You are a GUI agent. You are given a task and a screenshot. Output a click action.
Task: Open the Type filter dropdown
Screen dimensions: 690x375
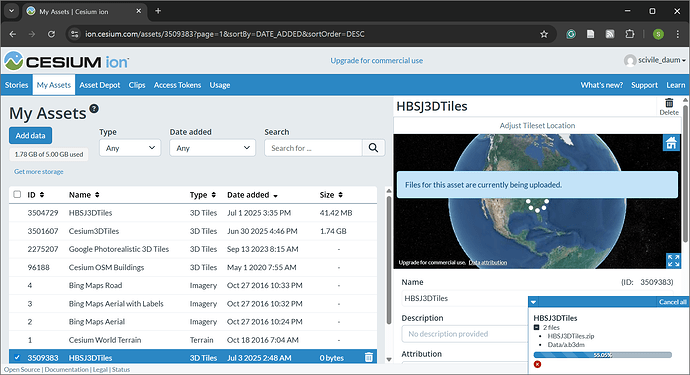click(130, 148)
